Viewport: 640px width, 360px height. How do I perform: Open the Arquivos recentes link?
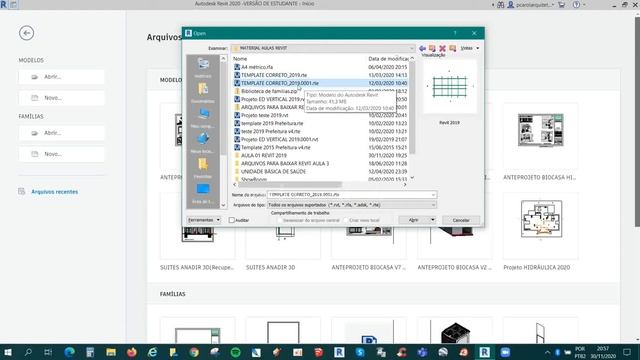click(54, 192)
